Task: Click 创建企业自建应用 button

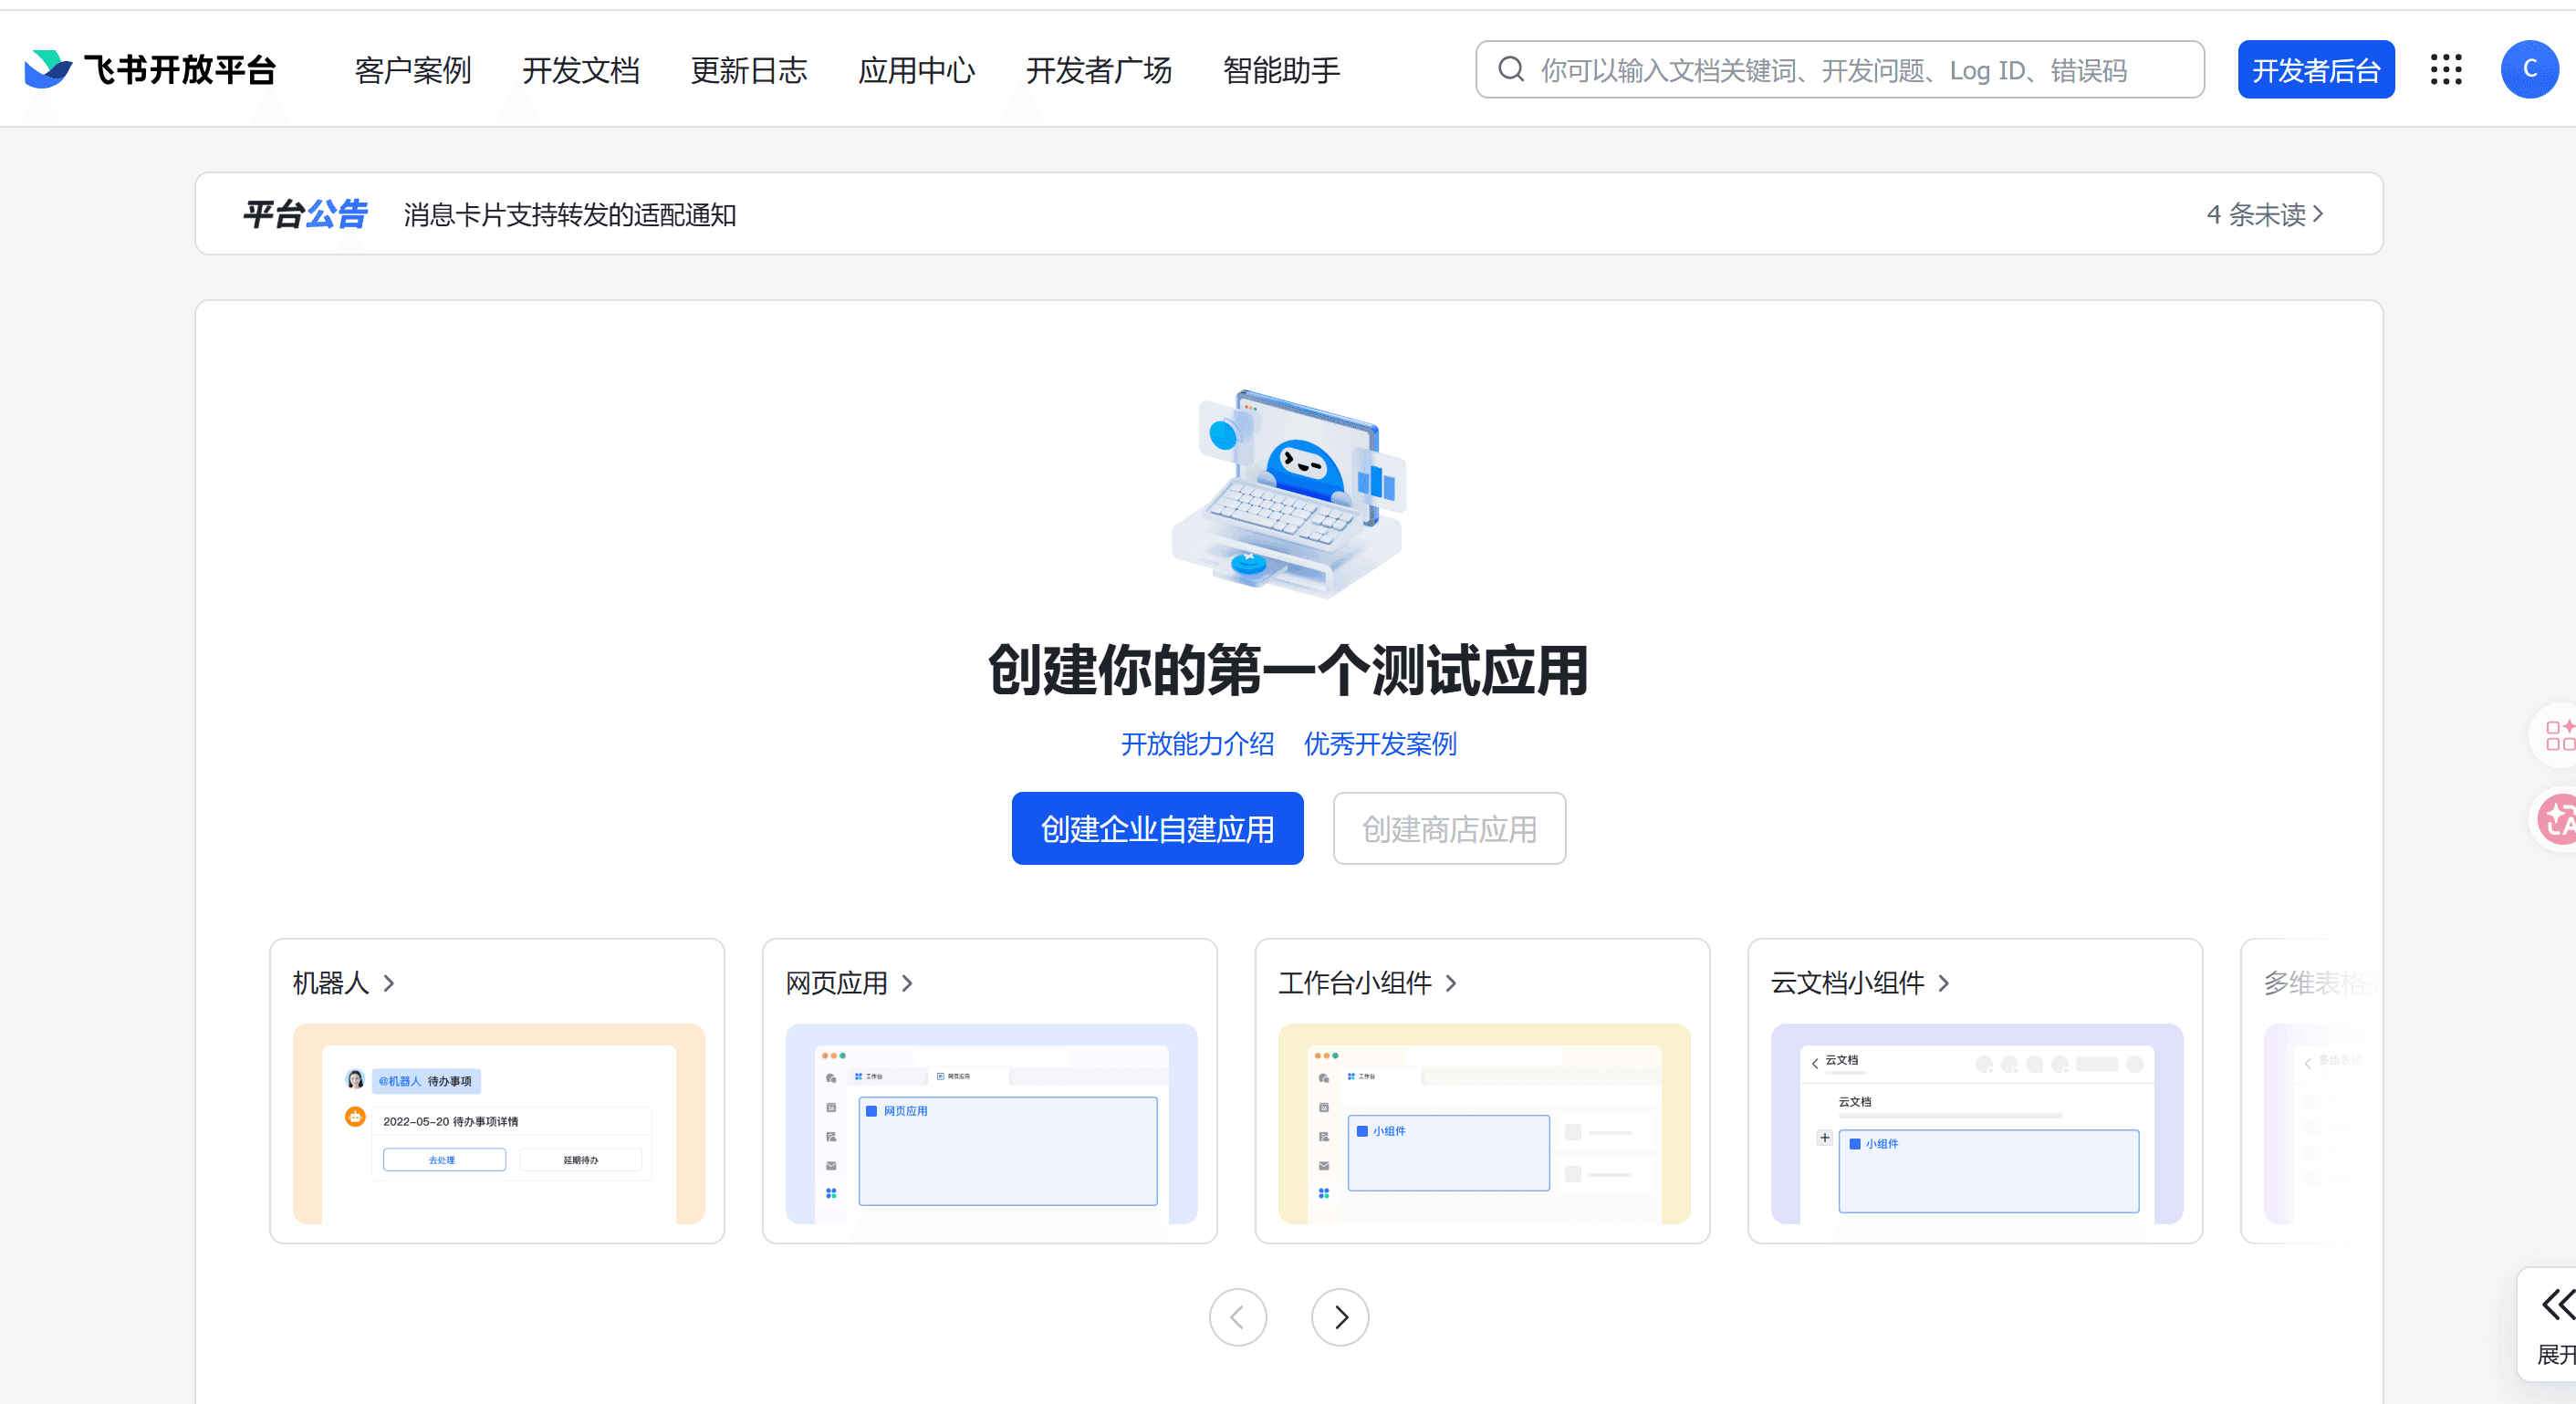Action: 1157,829
